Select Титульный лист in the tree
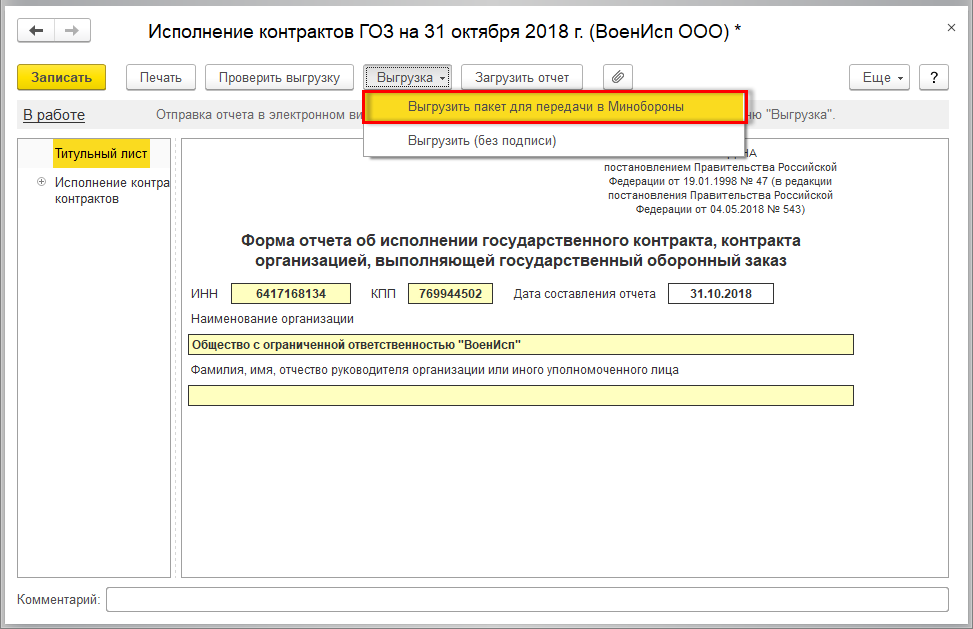Viewport: 973px width, 629px height. point(101,154)
